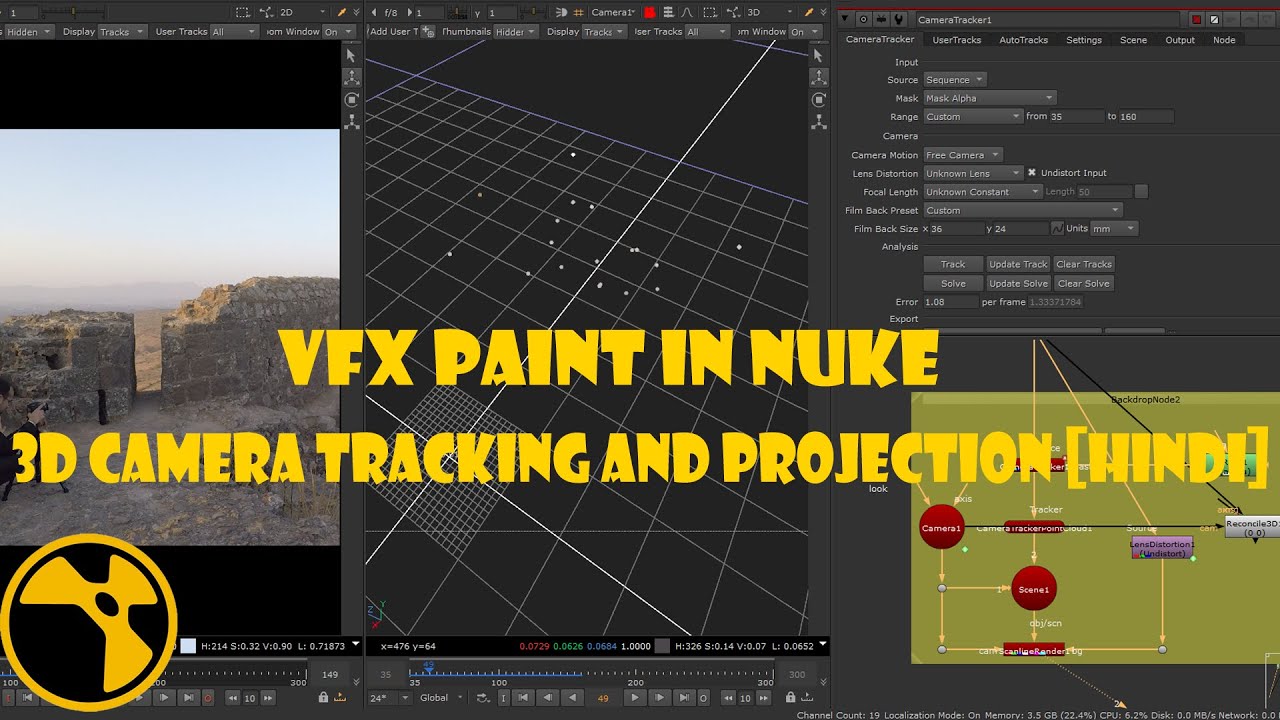Switch to the Node tab
The height and width of the screenshot is (720, 1280).
(x=1224, y=40)
